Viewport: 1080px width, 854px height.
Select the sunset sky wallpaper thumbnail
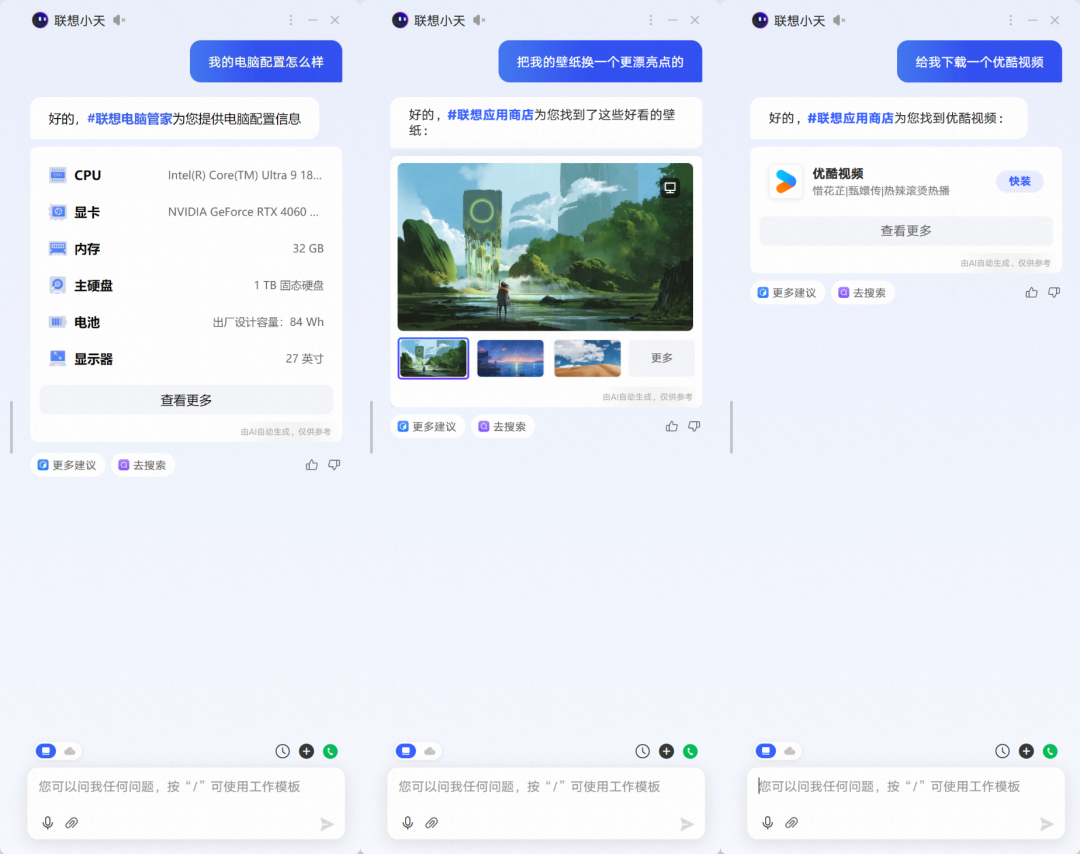[510, 357]
